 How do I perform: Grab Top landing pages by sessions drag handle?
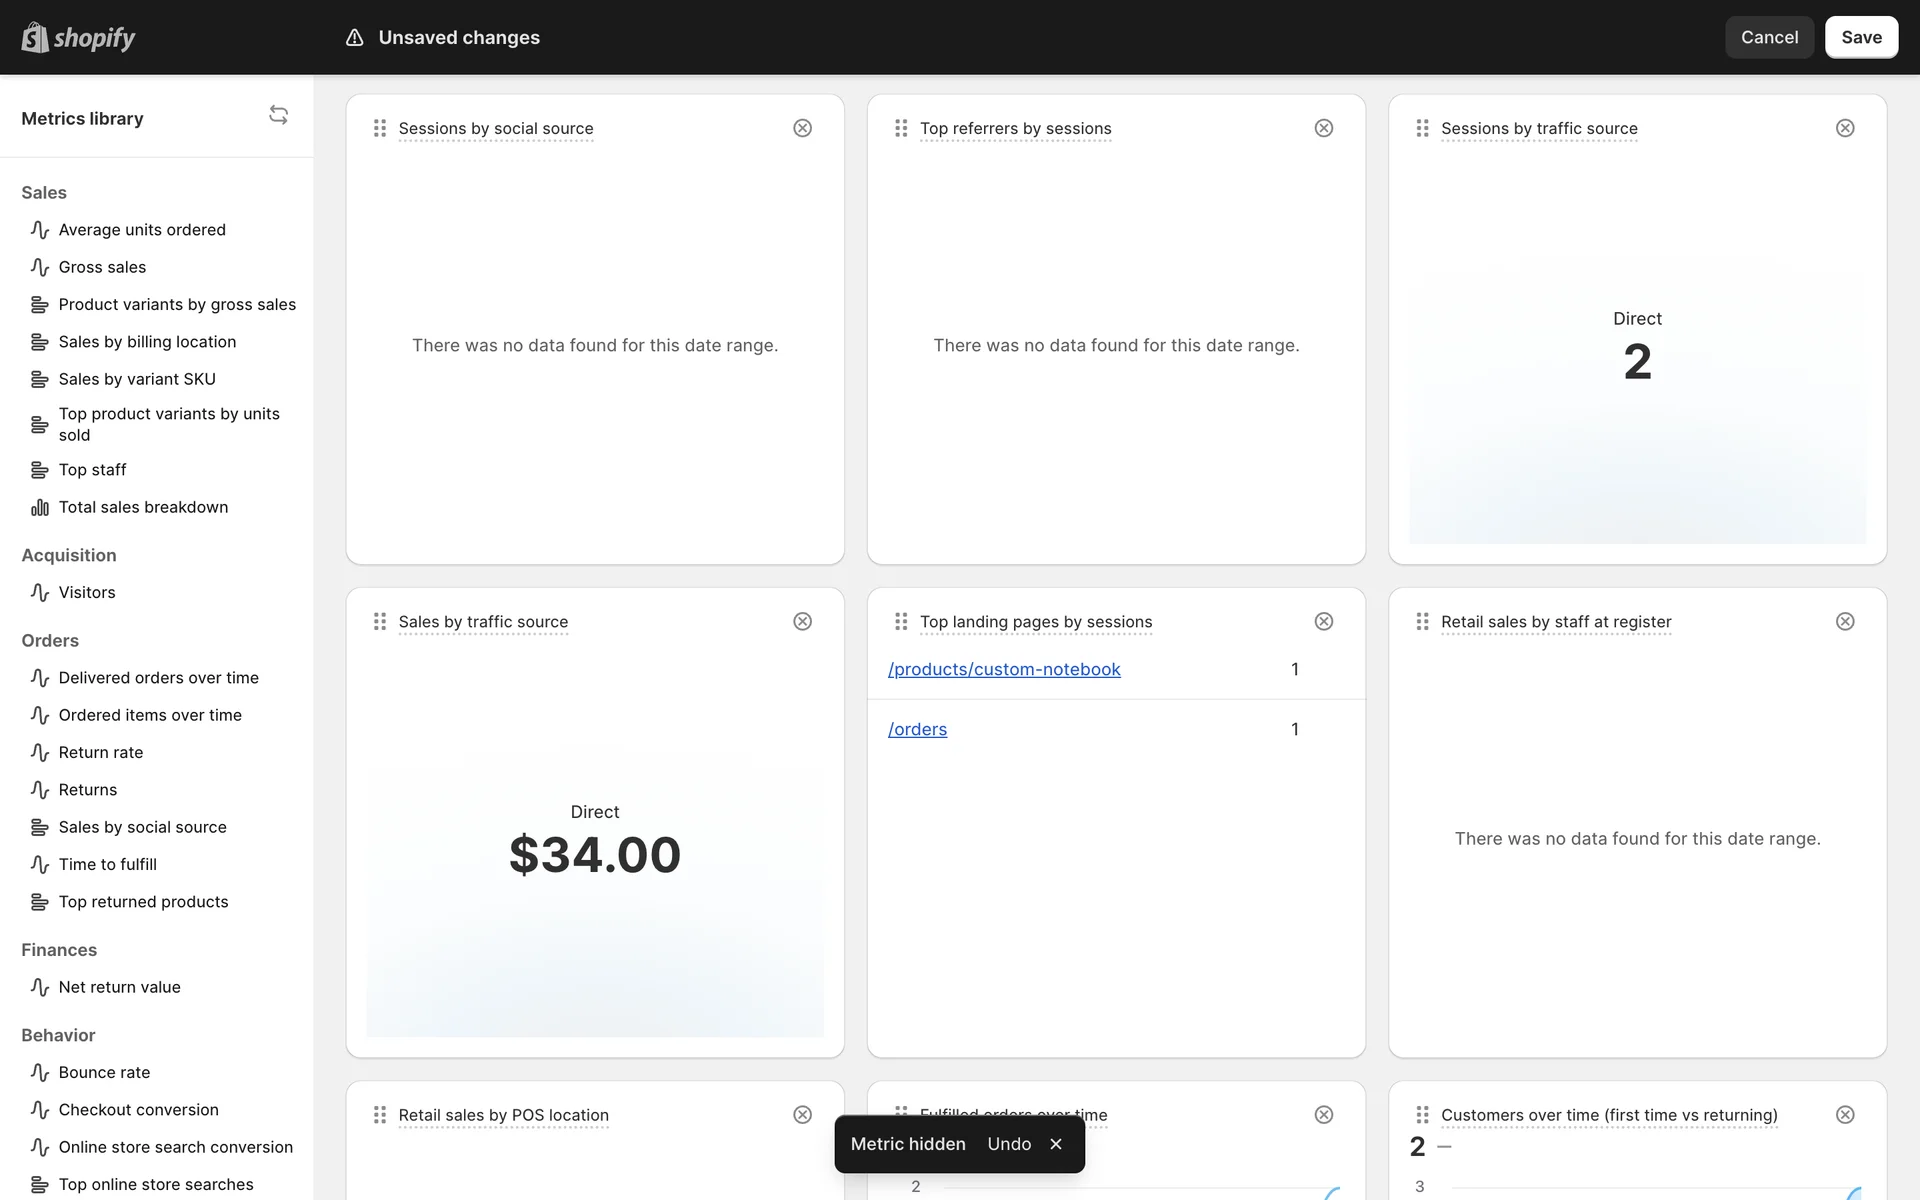click(901, 621)
